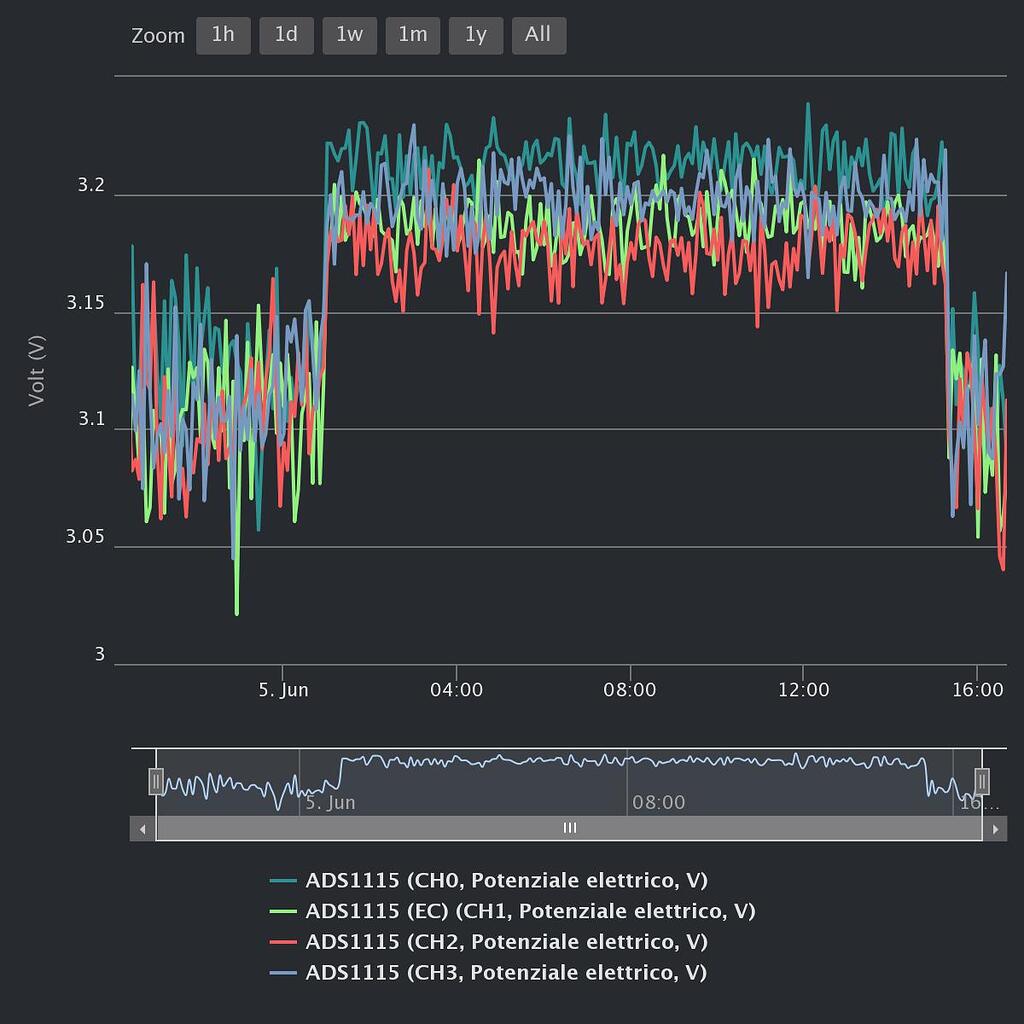This screenshot has width=1024, height=1024.
Task: Toggle the ADS1115 CH0 series label
Action: 506,881
